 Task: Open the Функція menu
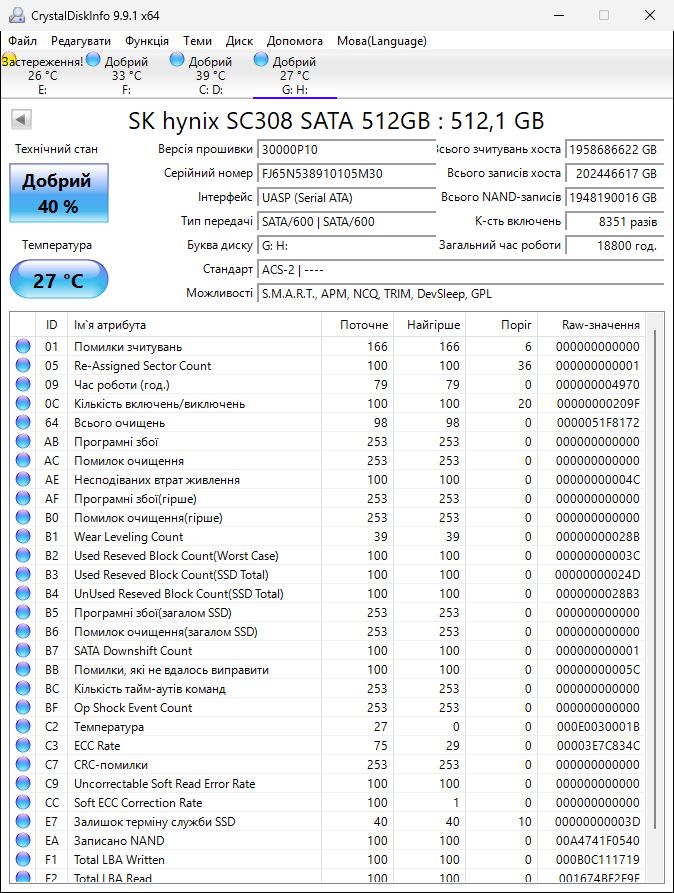click(x=147, y=41)
